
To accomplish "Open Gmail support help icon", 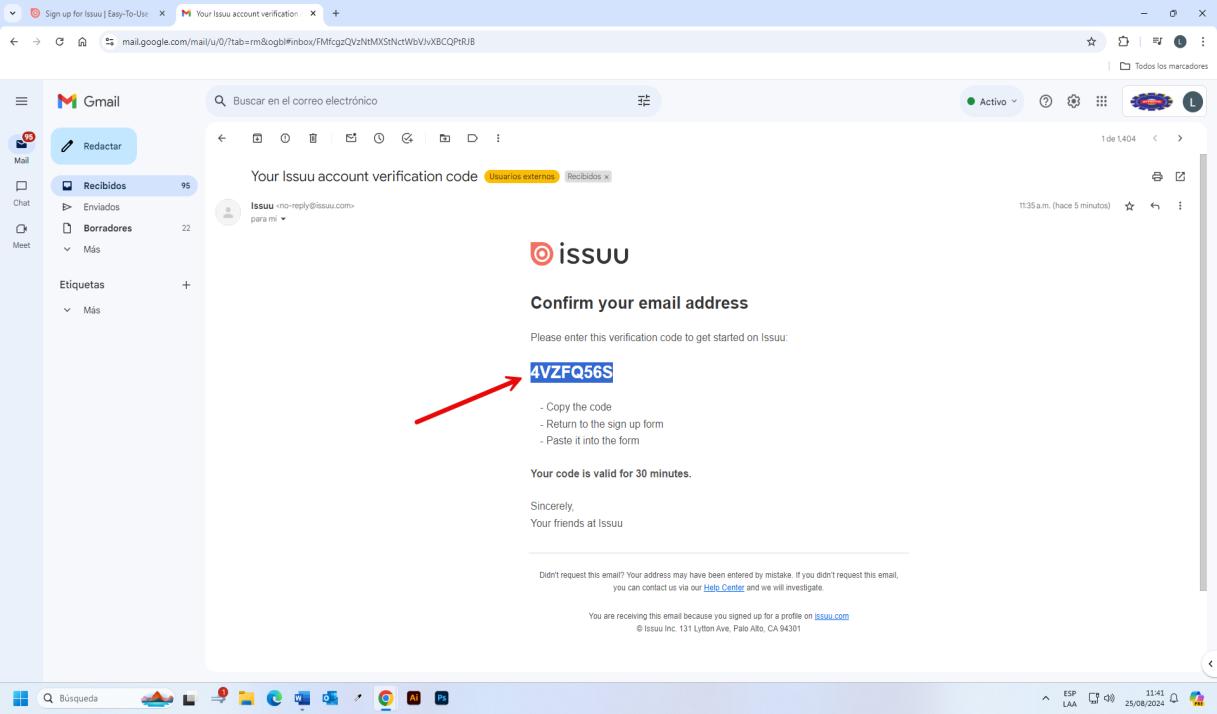I will [1046, 101].
